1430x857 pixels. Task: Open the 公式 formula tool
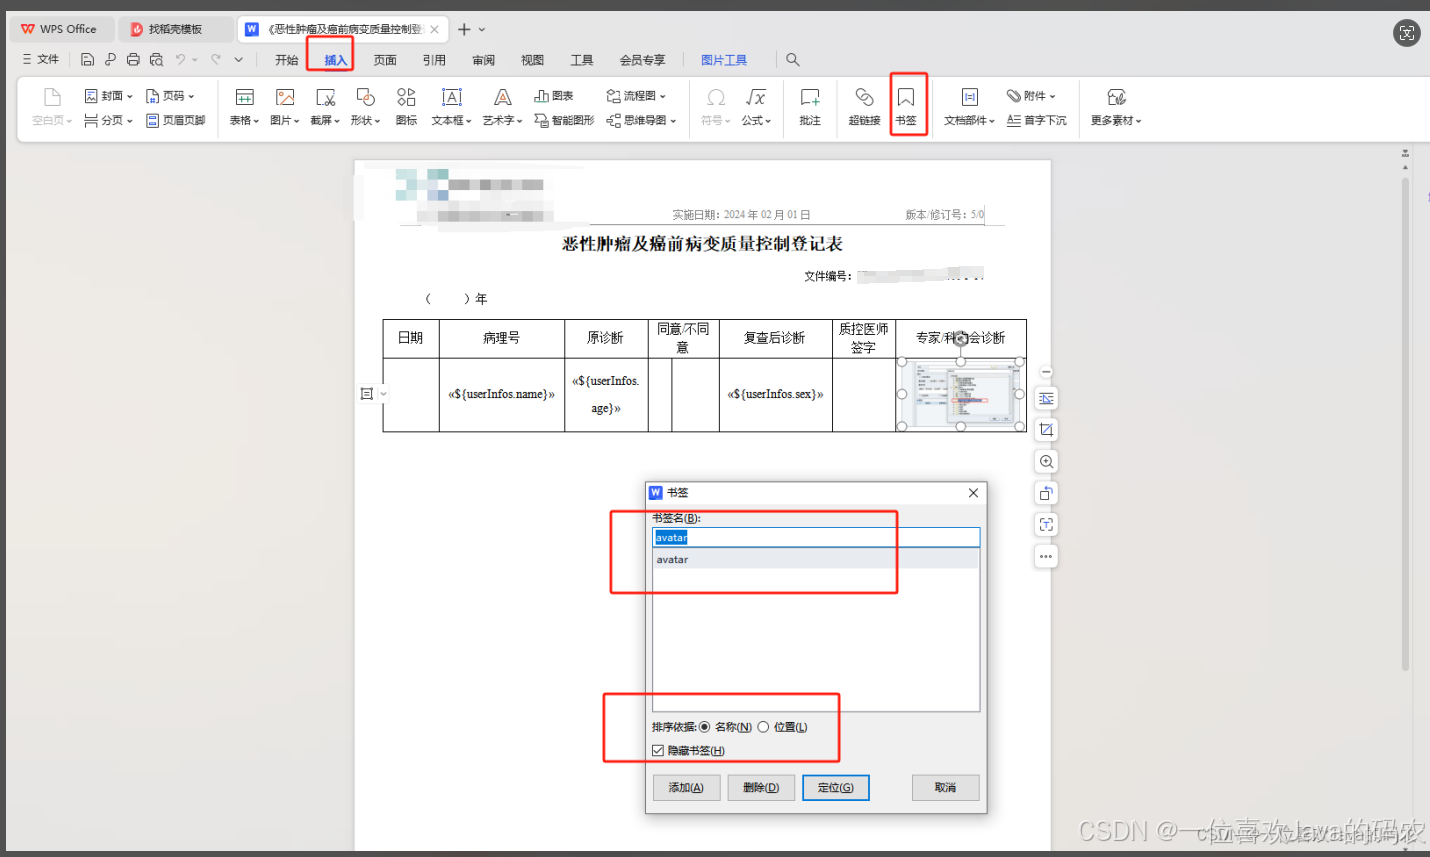point(756,104)
